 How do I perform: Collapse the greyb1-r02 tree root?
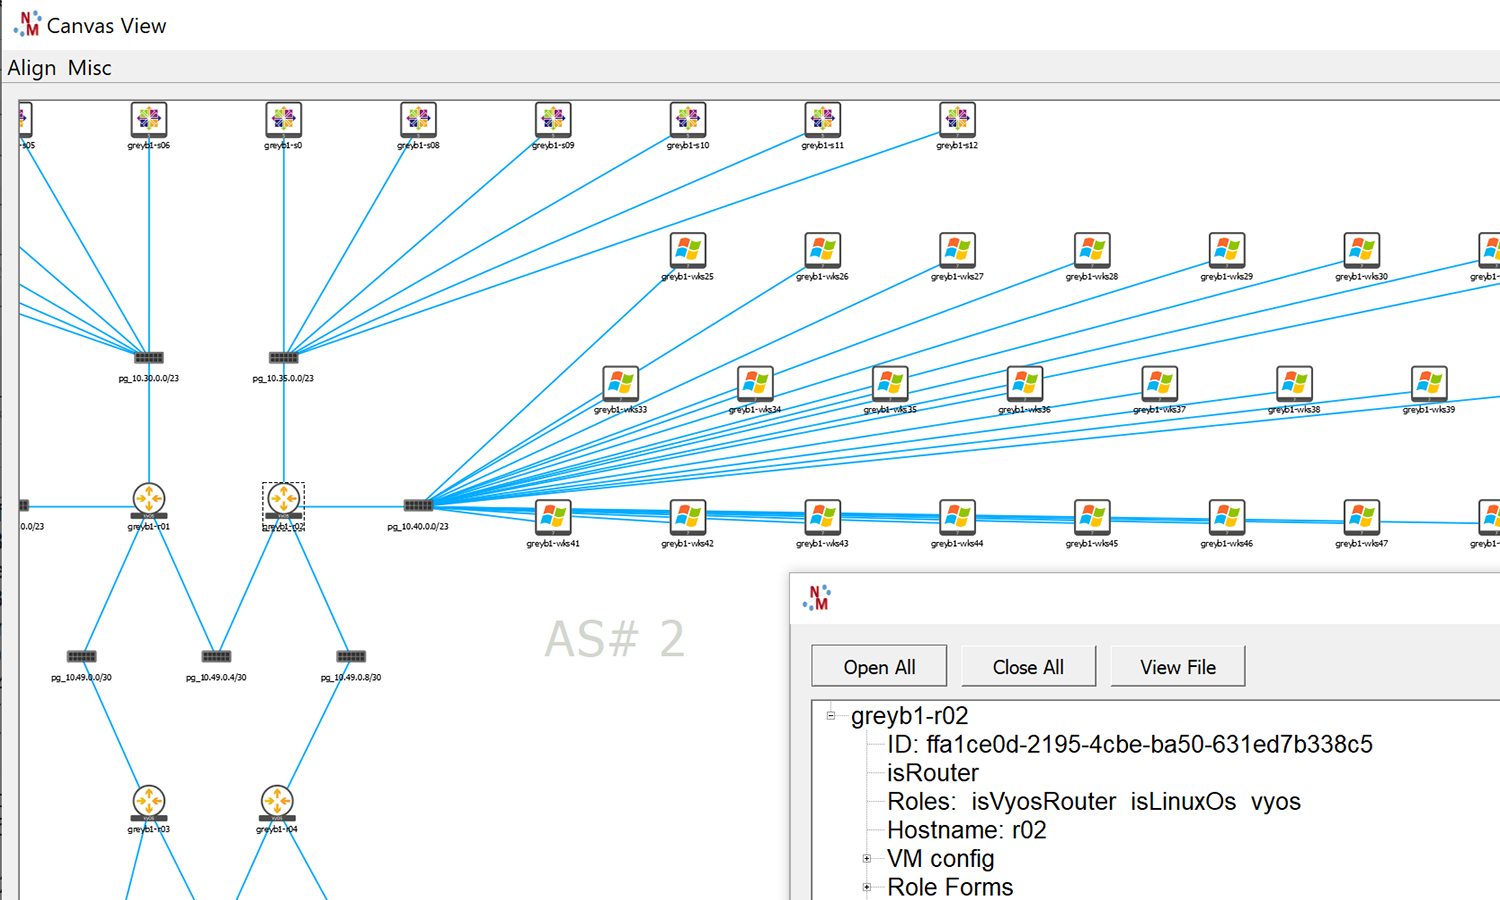click(831, 716)
